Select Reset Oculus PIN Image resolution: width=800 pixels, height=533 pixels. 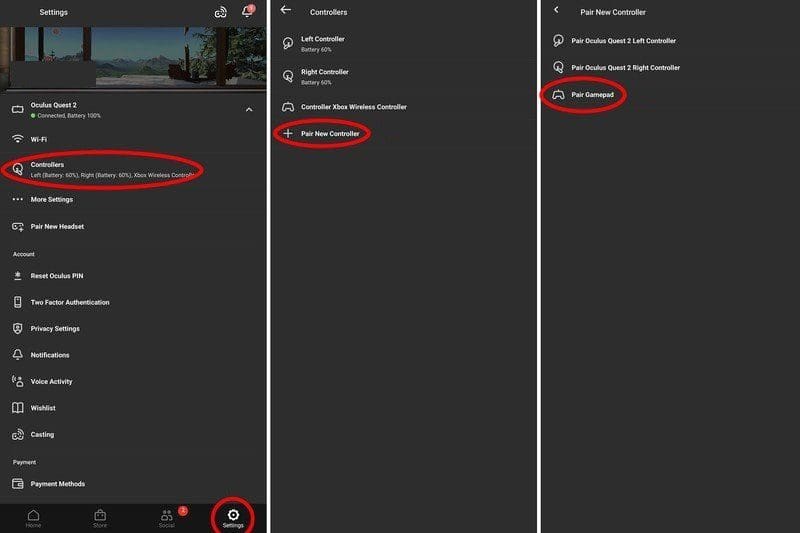pos(133,276)
